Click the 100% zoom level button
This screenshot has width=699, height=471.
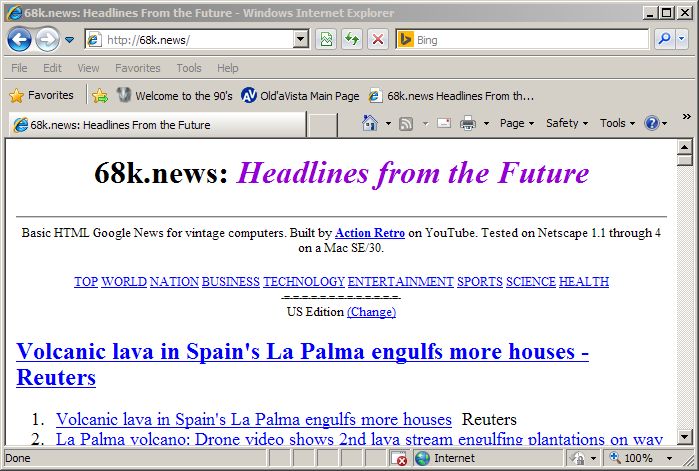[632, 458]
